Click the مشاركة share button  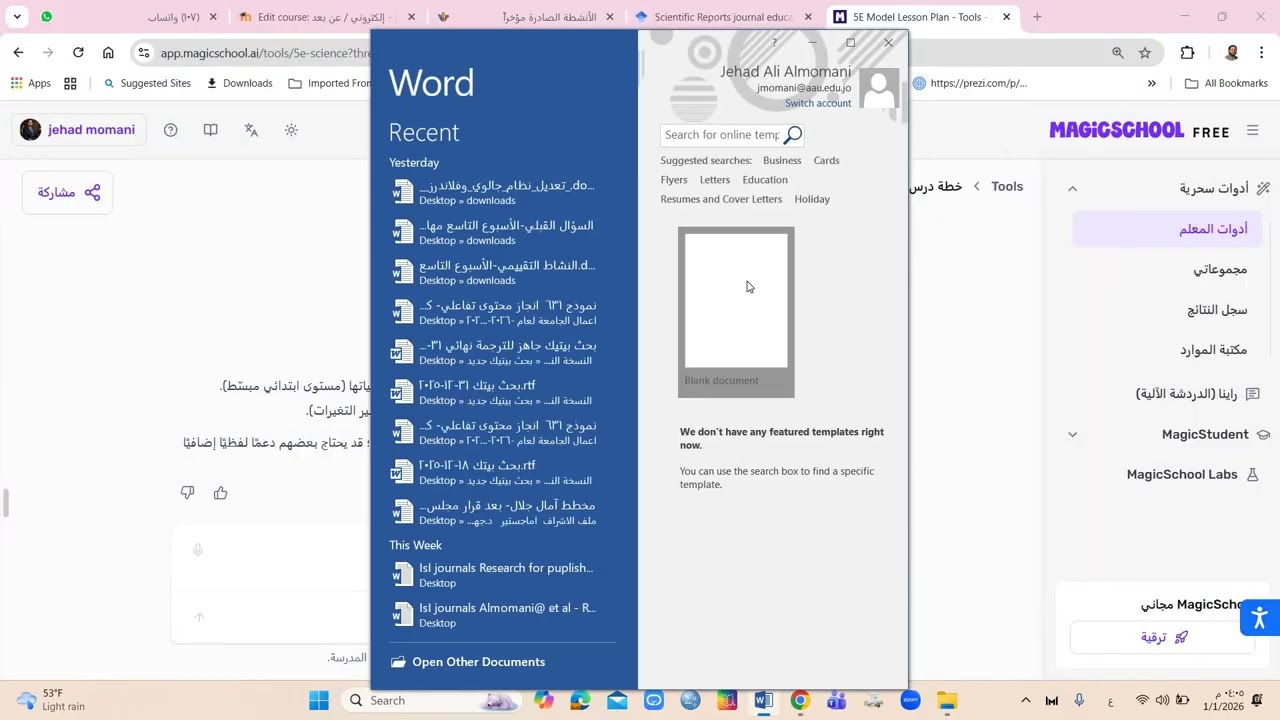pyautogui.click(x=68, y=192)
